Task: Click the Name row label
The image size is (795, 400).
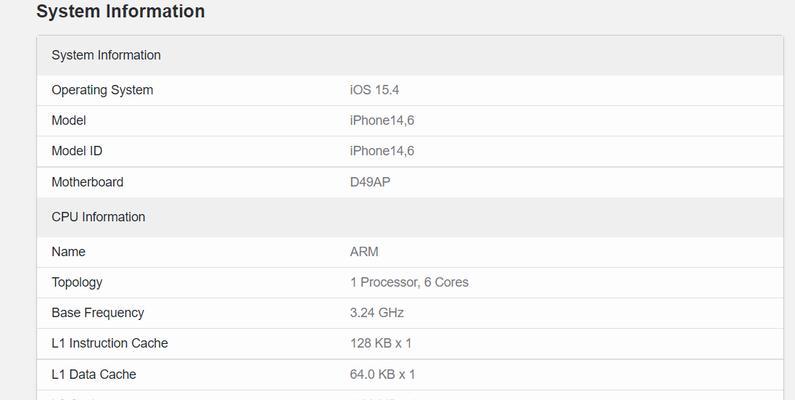Action: pyautogui.click(x=68, y=252)
